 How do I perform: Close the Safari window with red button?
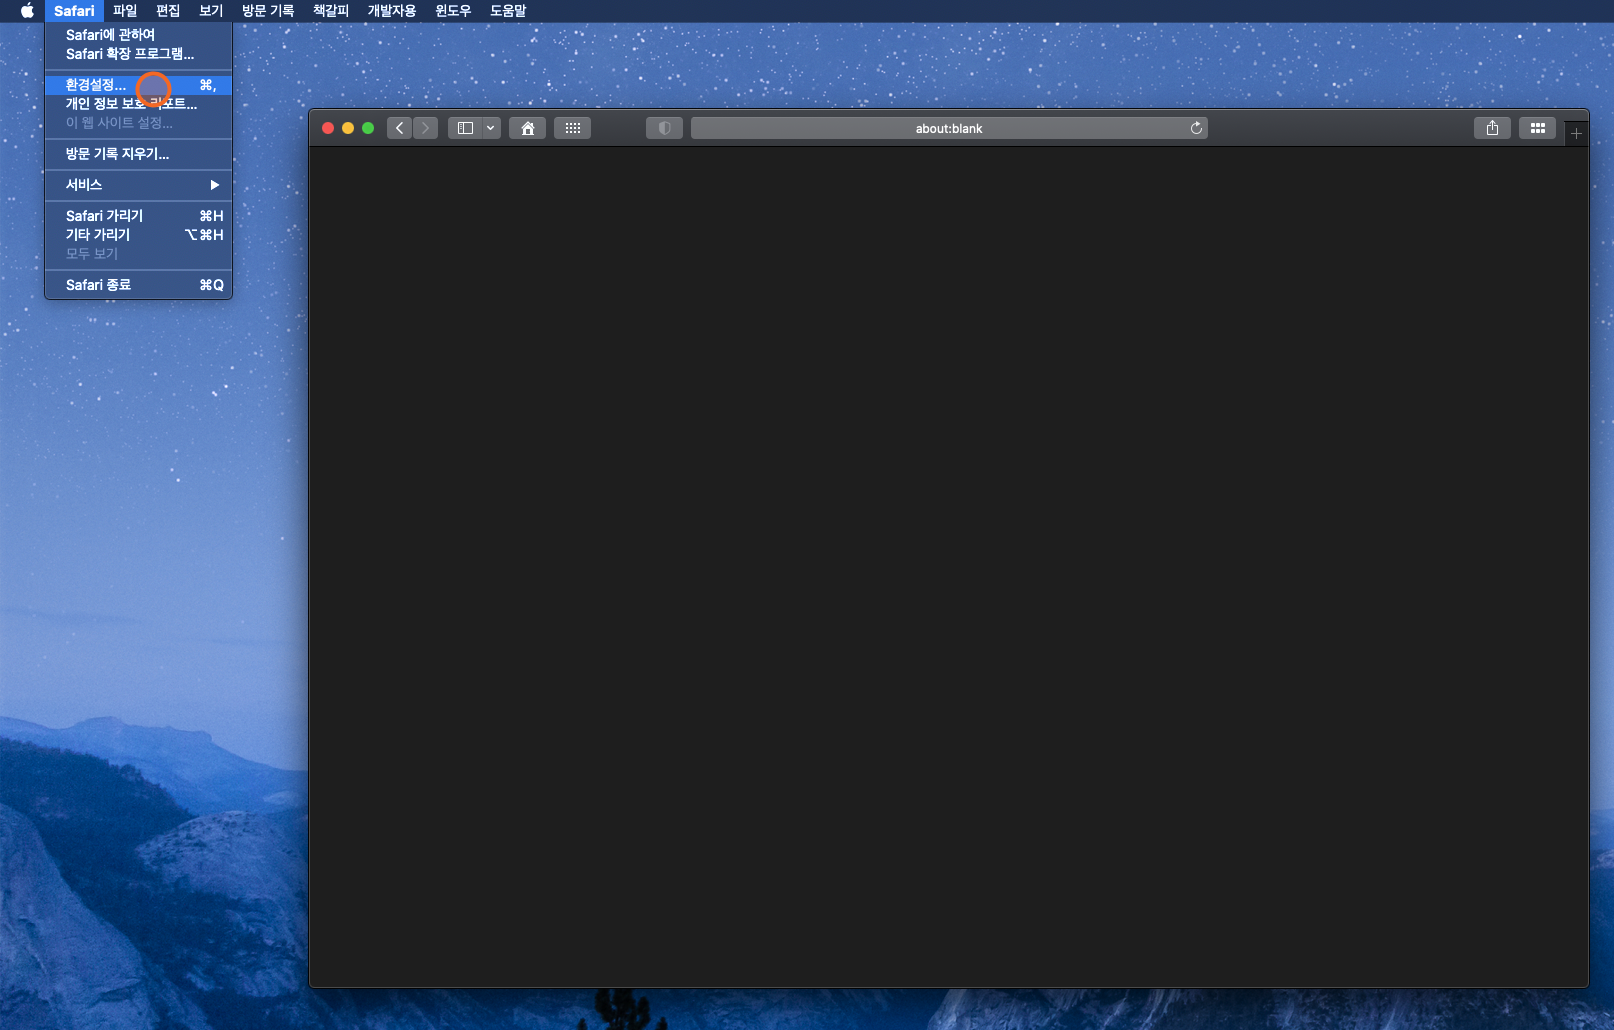coord(328,128)
